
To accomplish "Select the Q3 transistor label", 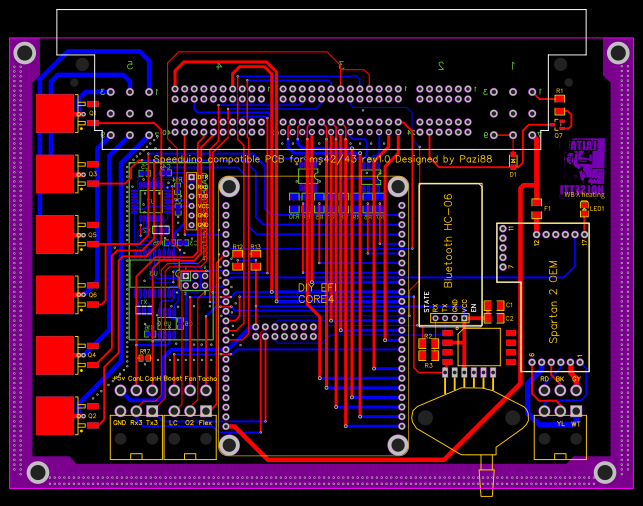I will coord(93,174).
